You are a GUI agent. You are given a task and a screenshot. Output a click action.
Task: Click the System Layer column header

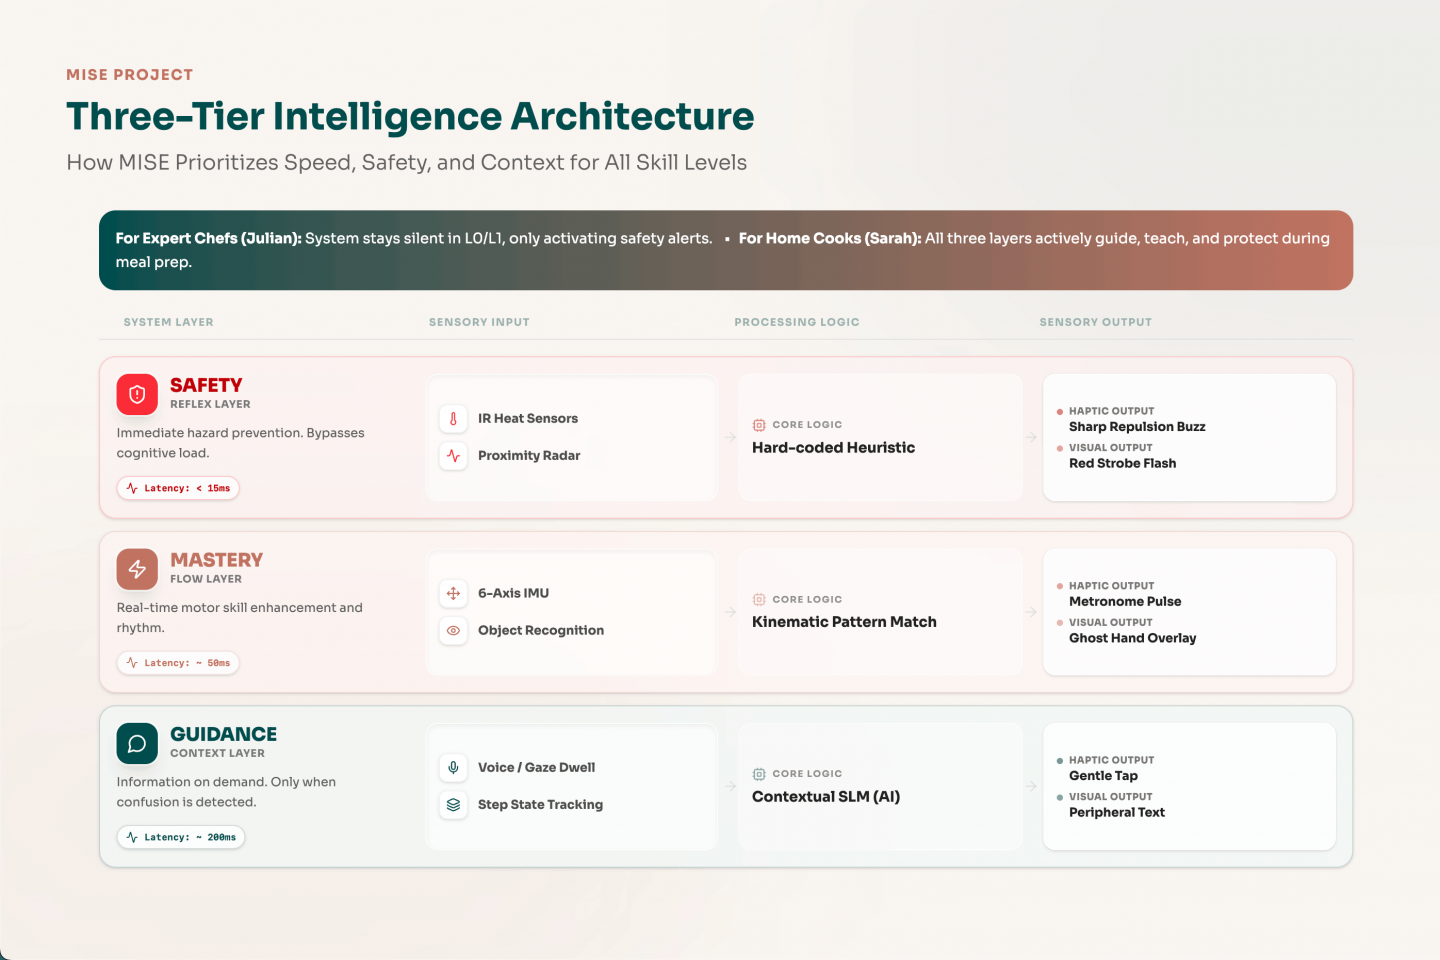coord(168,322)
